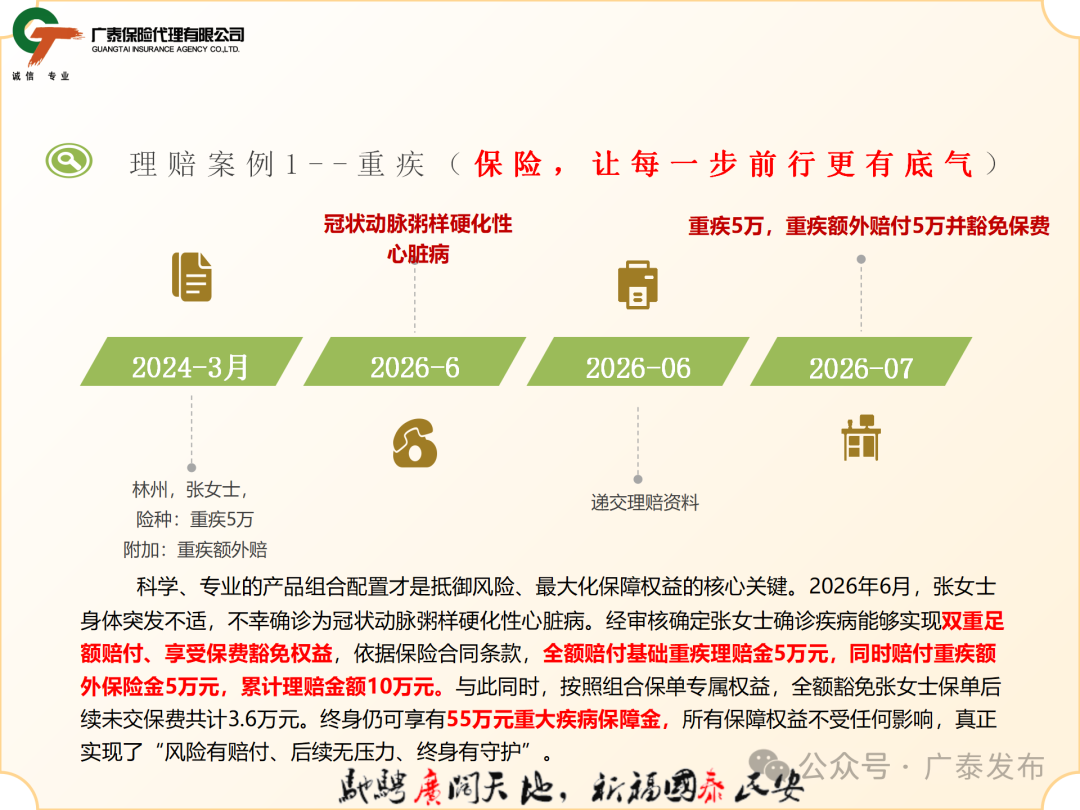This screenshot has width=1080, height=810.
Task: Click the company name 广泰保险代理有限公司
Action: point(167,34)
